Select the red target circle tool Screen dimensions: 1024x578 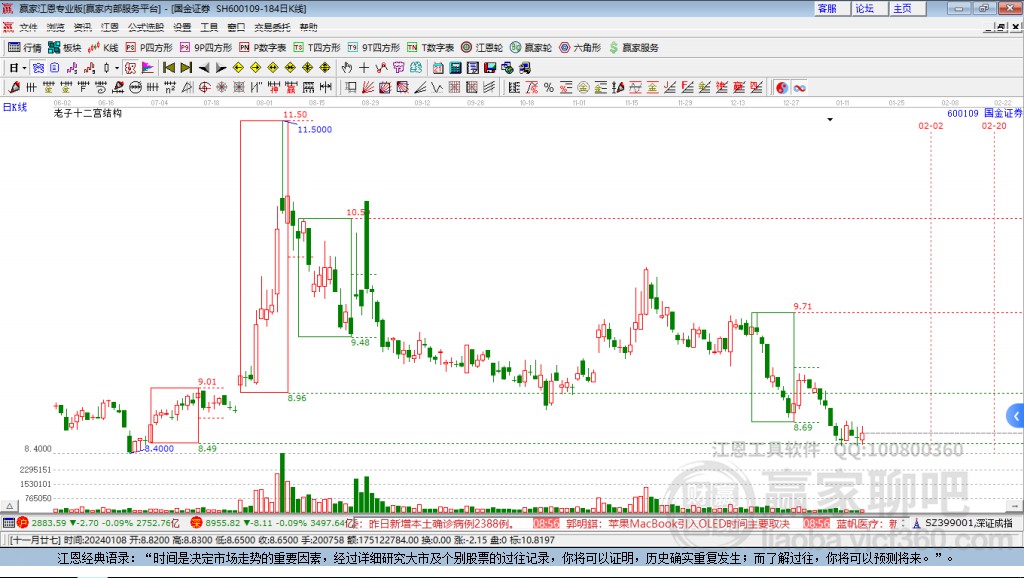204,88
